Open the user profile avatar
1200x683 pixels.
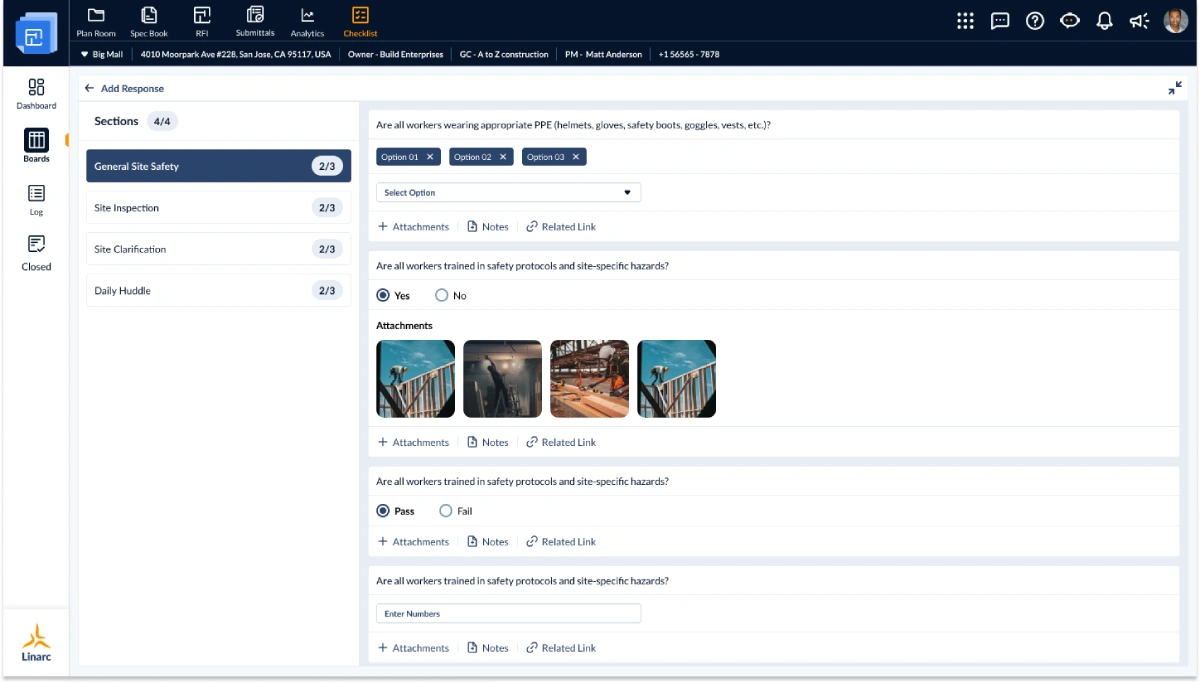1175,21
